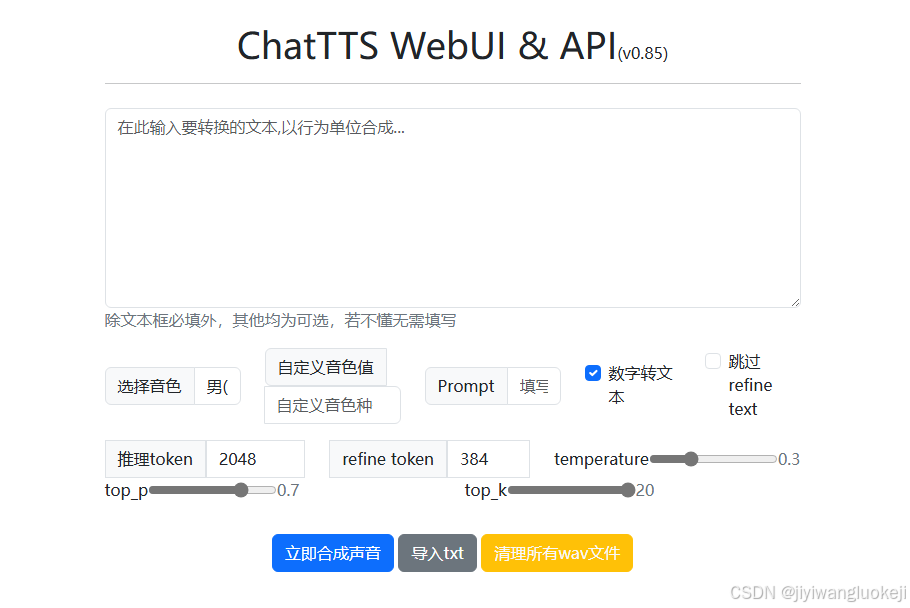The width and height of the screenshot is (910, 608).
Task: Click the main text input area
Action: [x=453, y=208]
